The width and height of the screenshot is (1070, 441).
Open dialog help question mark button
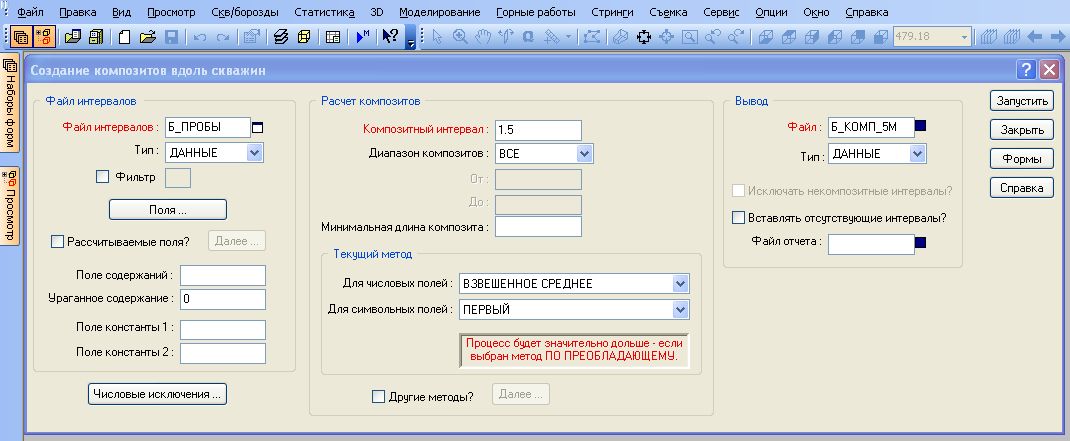(x=1026, y=69)
